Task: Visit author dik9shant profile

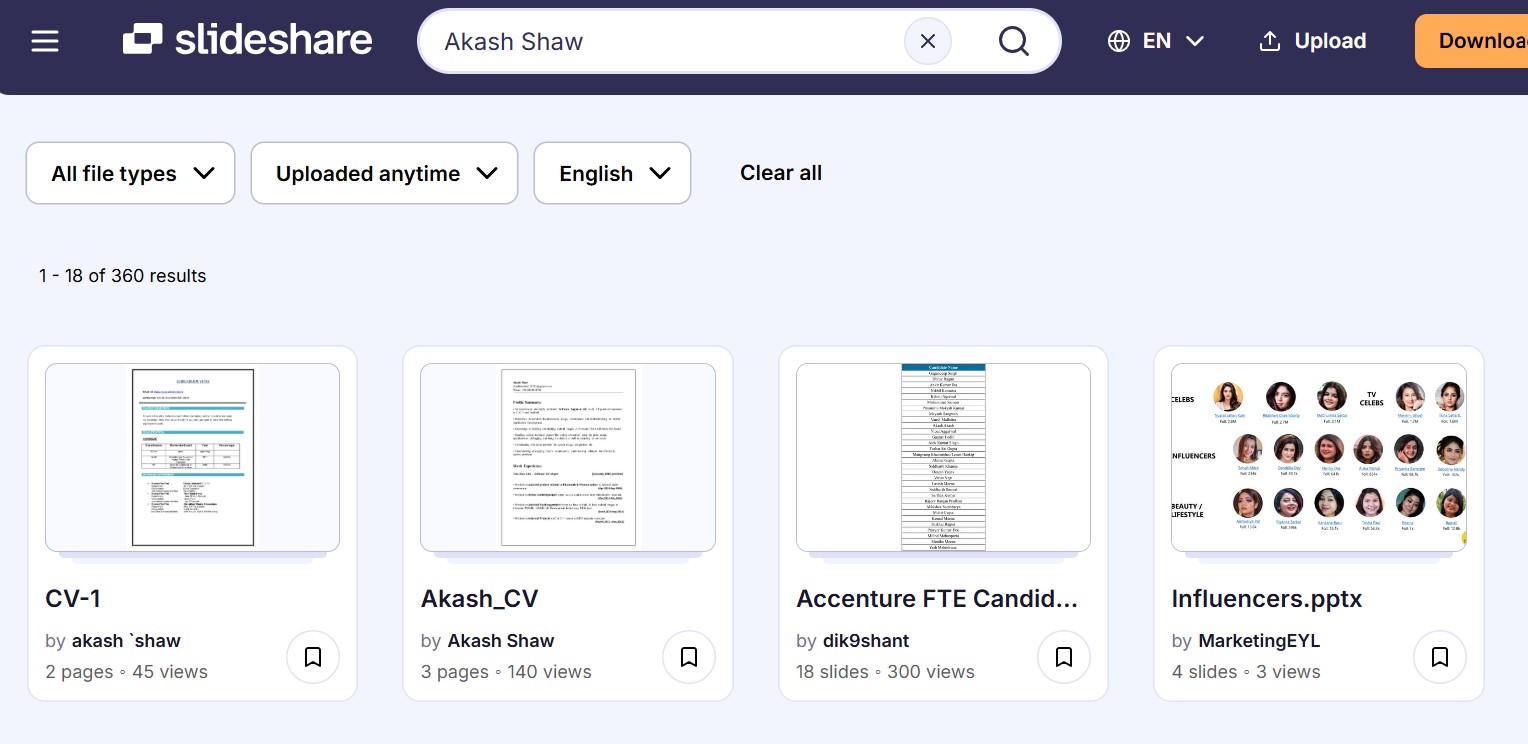Action: pos(868,641)
